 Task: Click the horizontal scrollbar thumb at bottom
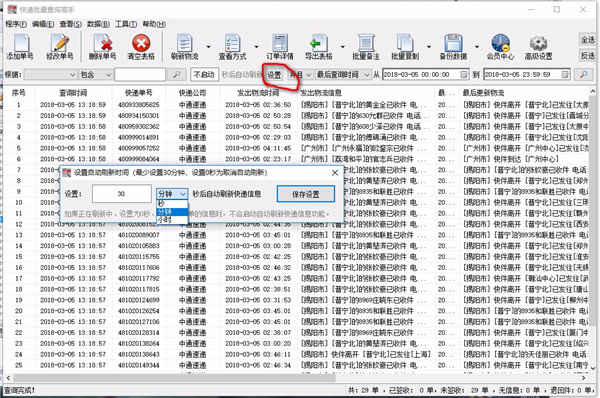coord(174,378)
